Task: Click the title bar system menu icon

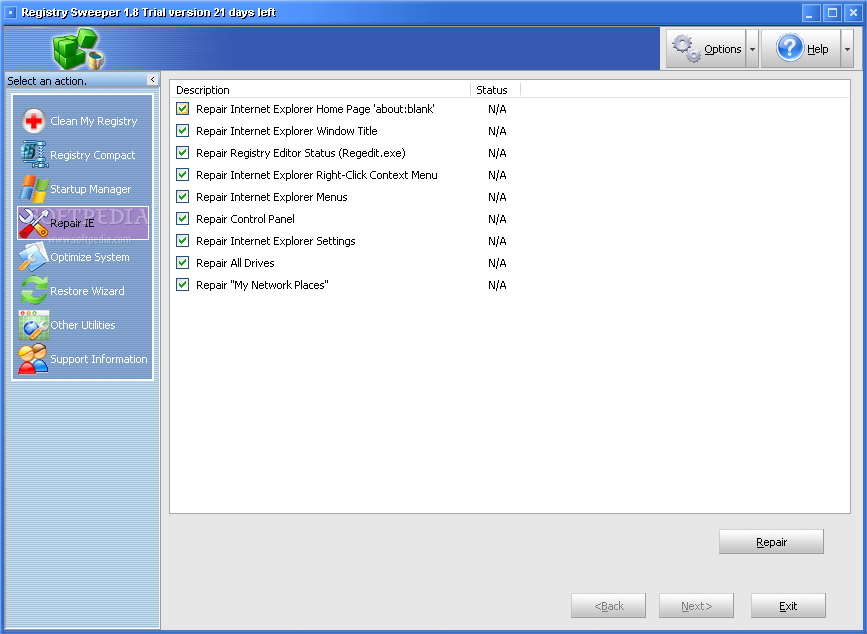Action: (10, 12)
